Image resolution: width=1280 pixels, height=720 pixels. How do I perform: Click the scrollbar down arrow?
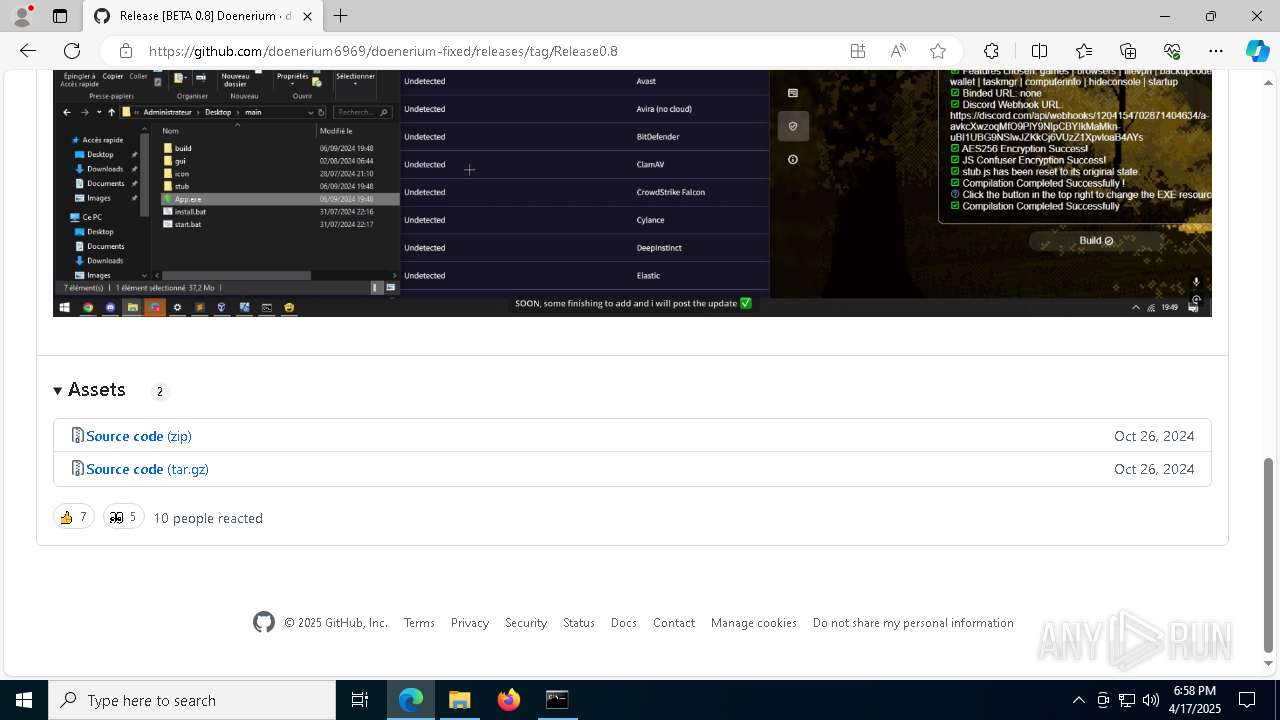1269,663
